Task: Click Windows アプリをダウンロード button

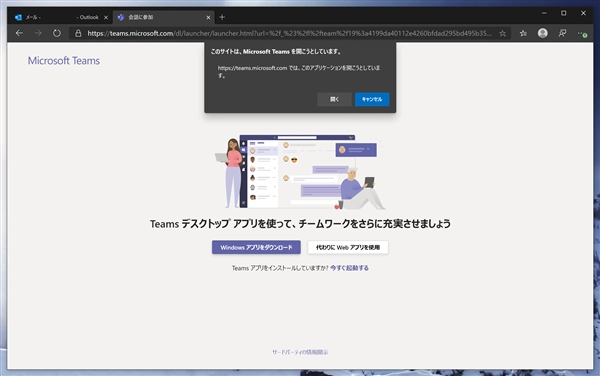Action: pyautogui.click(x=256, y=247)
